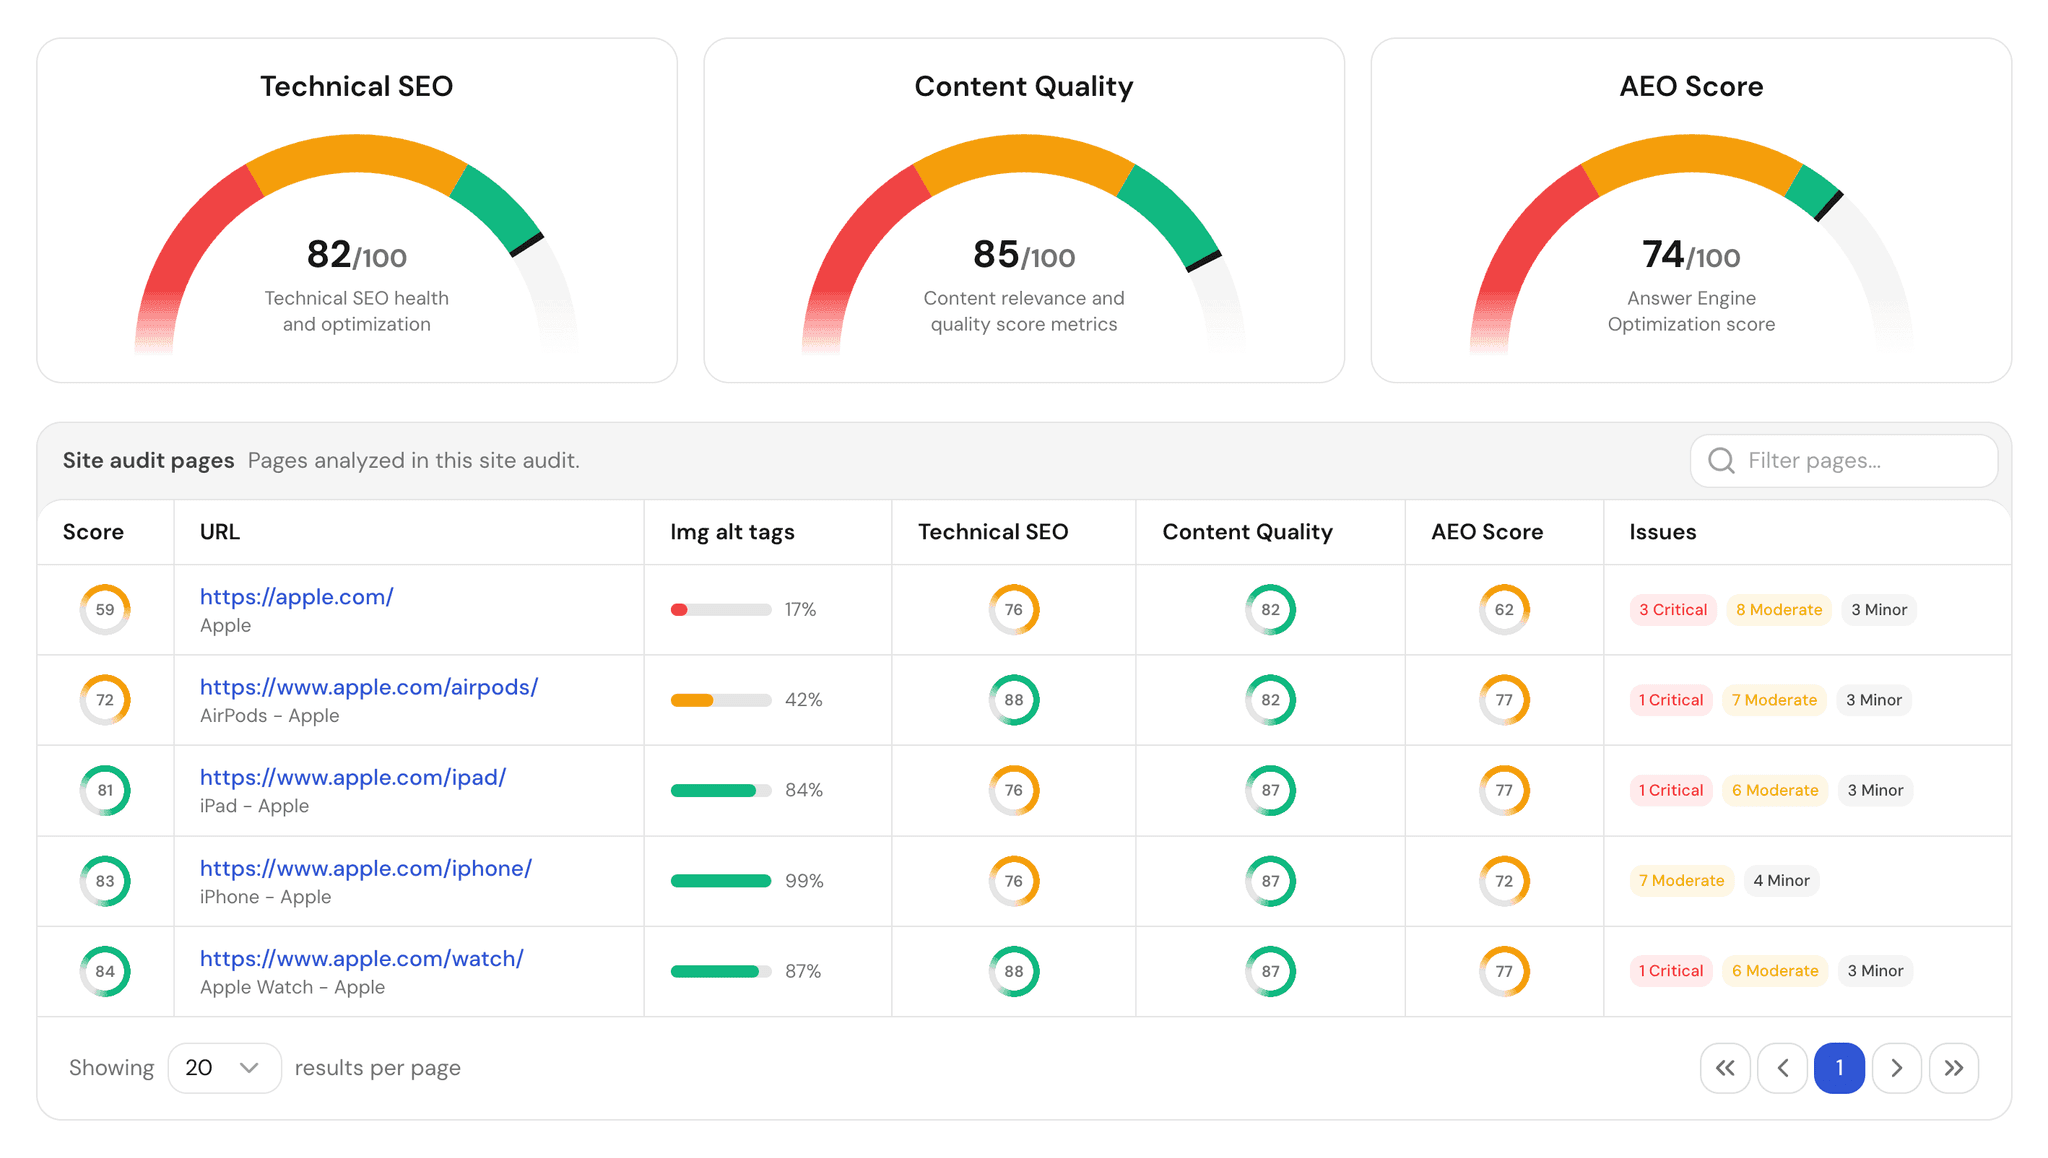
Task: Click the URL column header
Action: click(x=220, y=532)
